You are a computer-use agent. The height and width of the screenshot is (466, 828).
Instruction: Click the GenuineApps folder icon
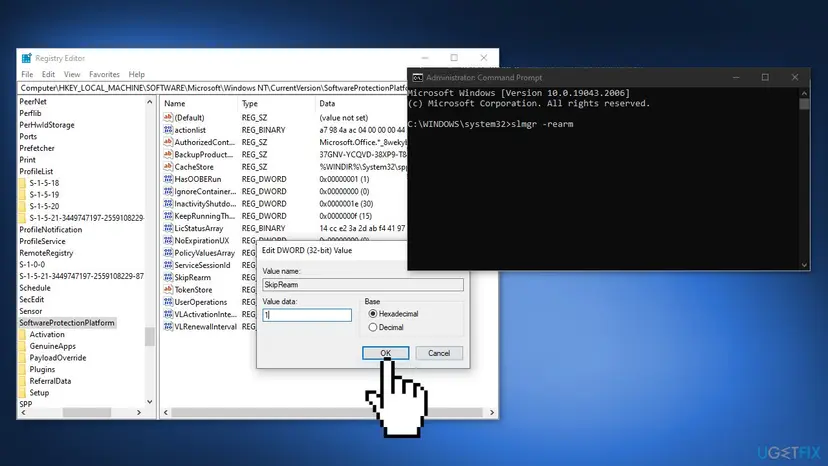(22, 346)
